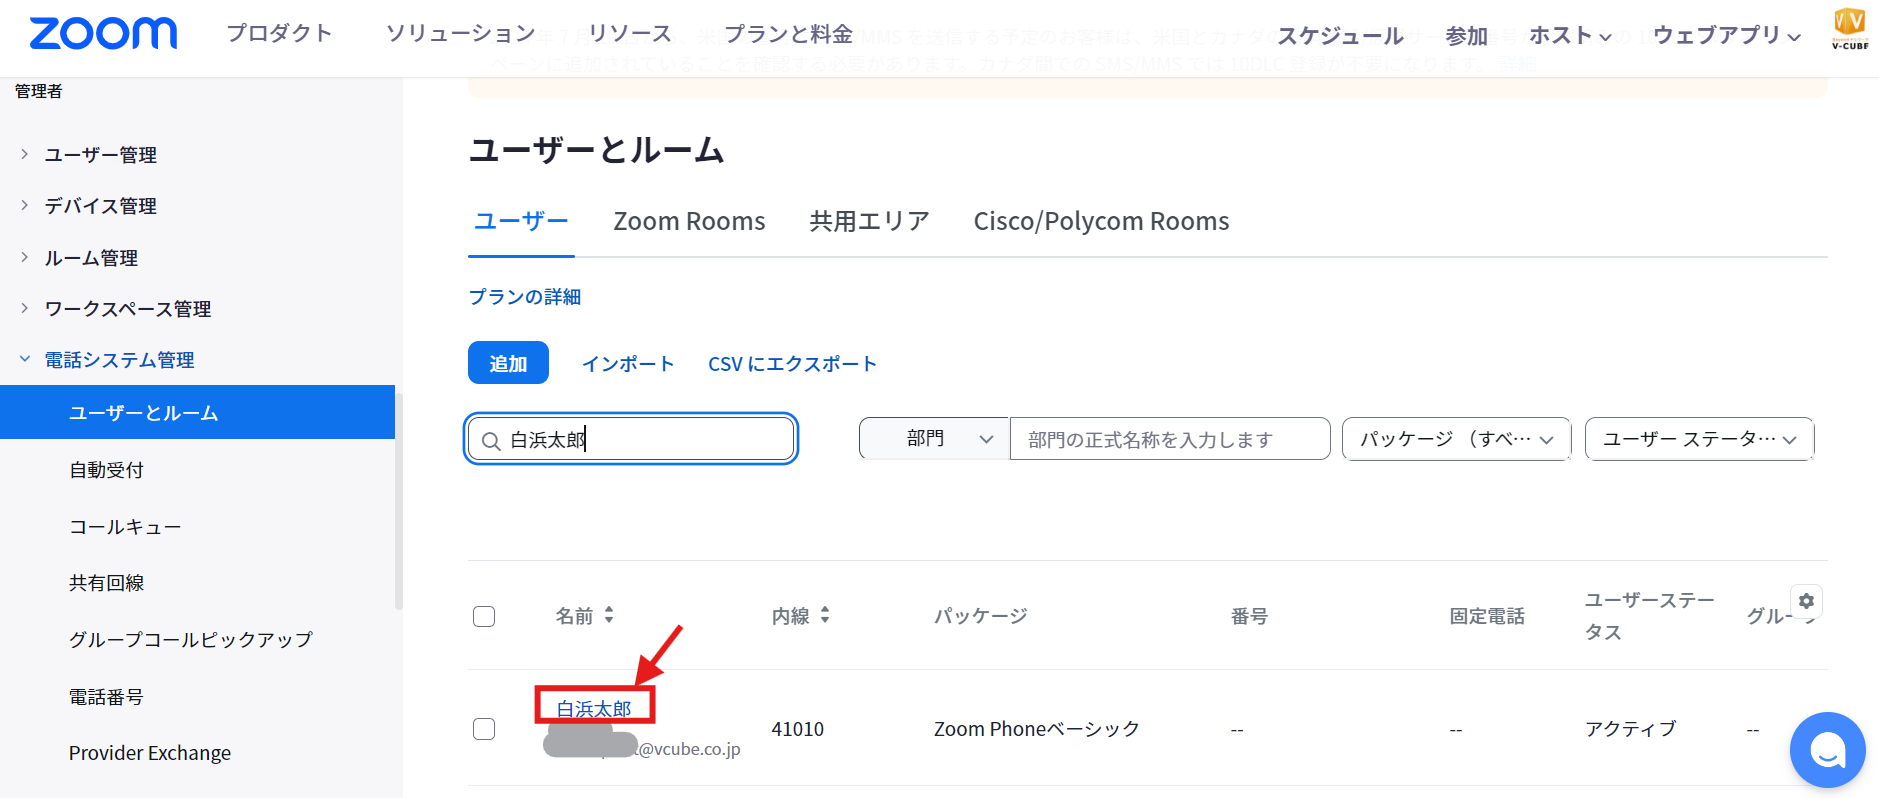Click スケジュール in top bar
This screenshot has height=798, width=1879.
point(1340,35)
